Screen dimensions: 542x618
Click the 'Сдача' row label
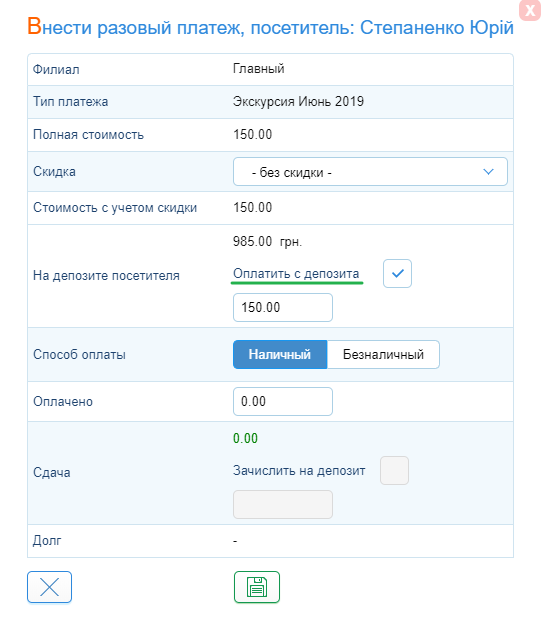point(52,472)
